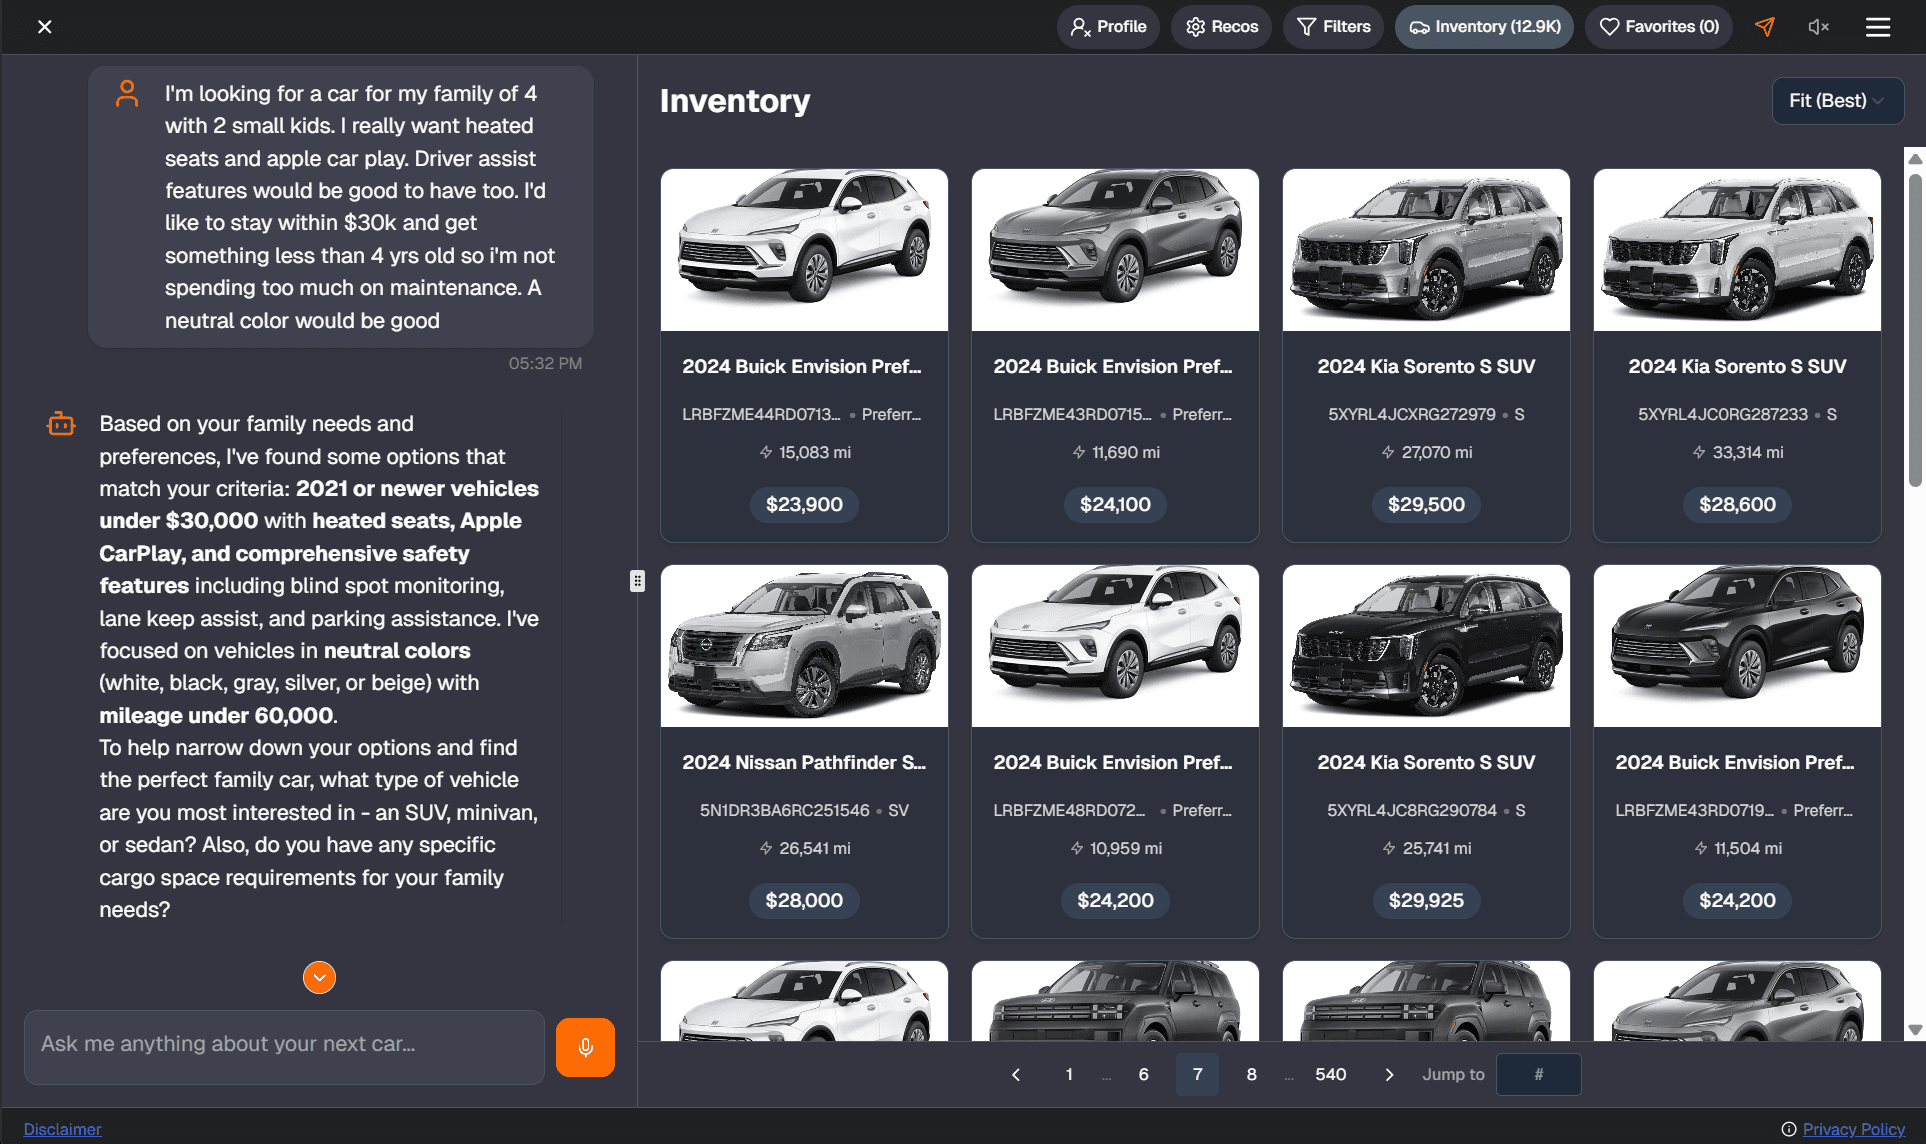Click the orange user avatar icon in chat
The height and width of the screenshot is (1144, 1926).
tap(127, 94)
